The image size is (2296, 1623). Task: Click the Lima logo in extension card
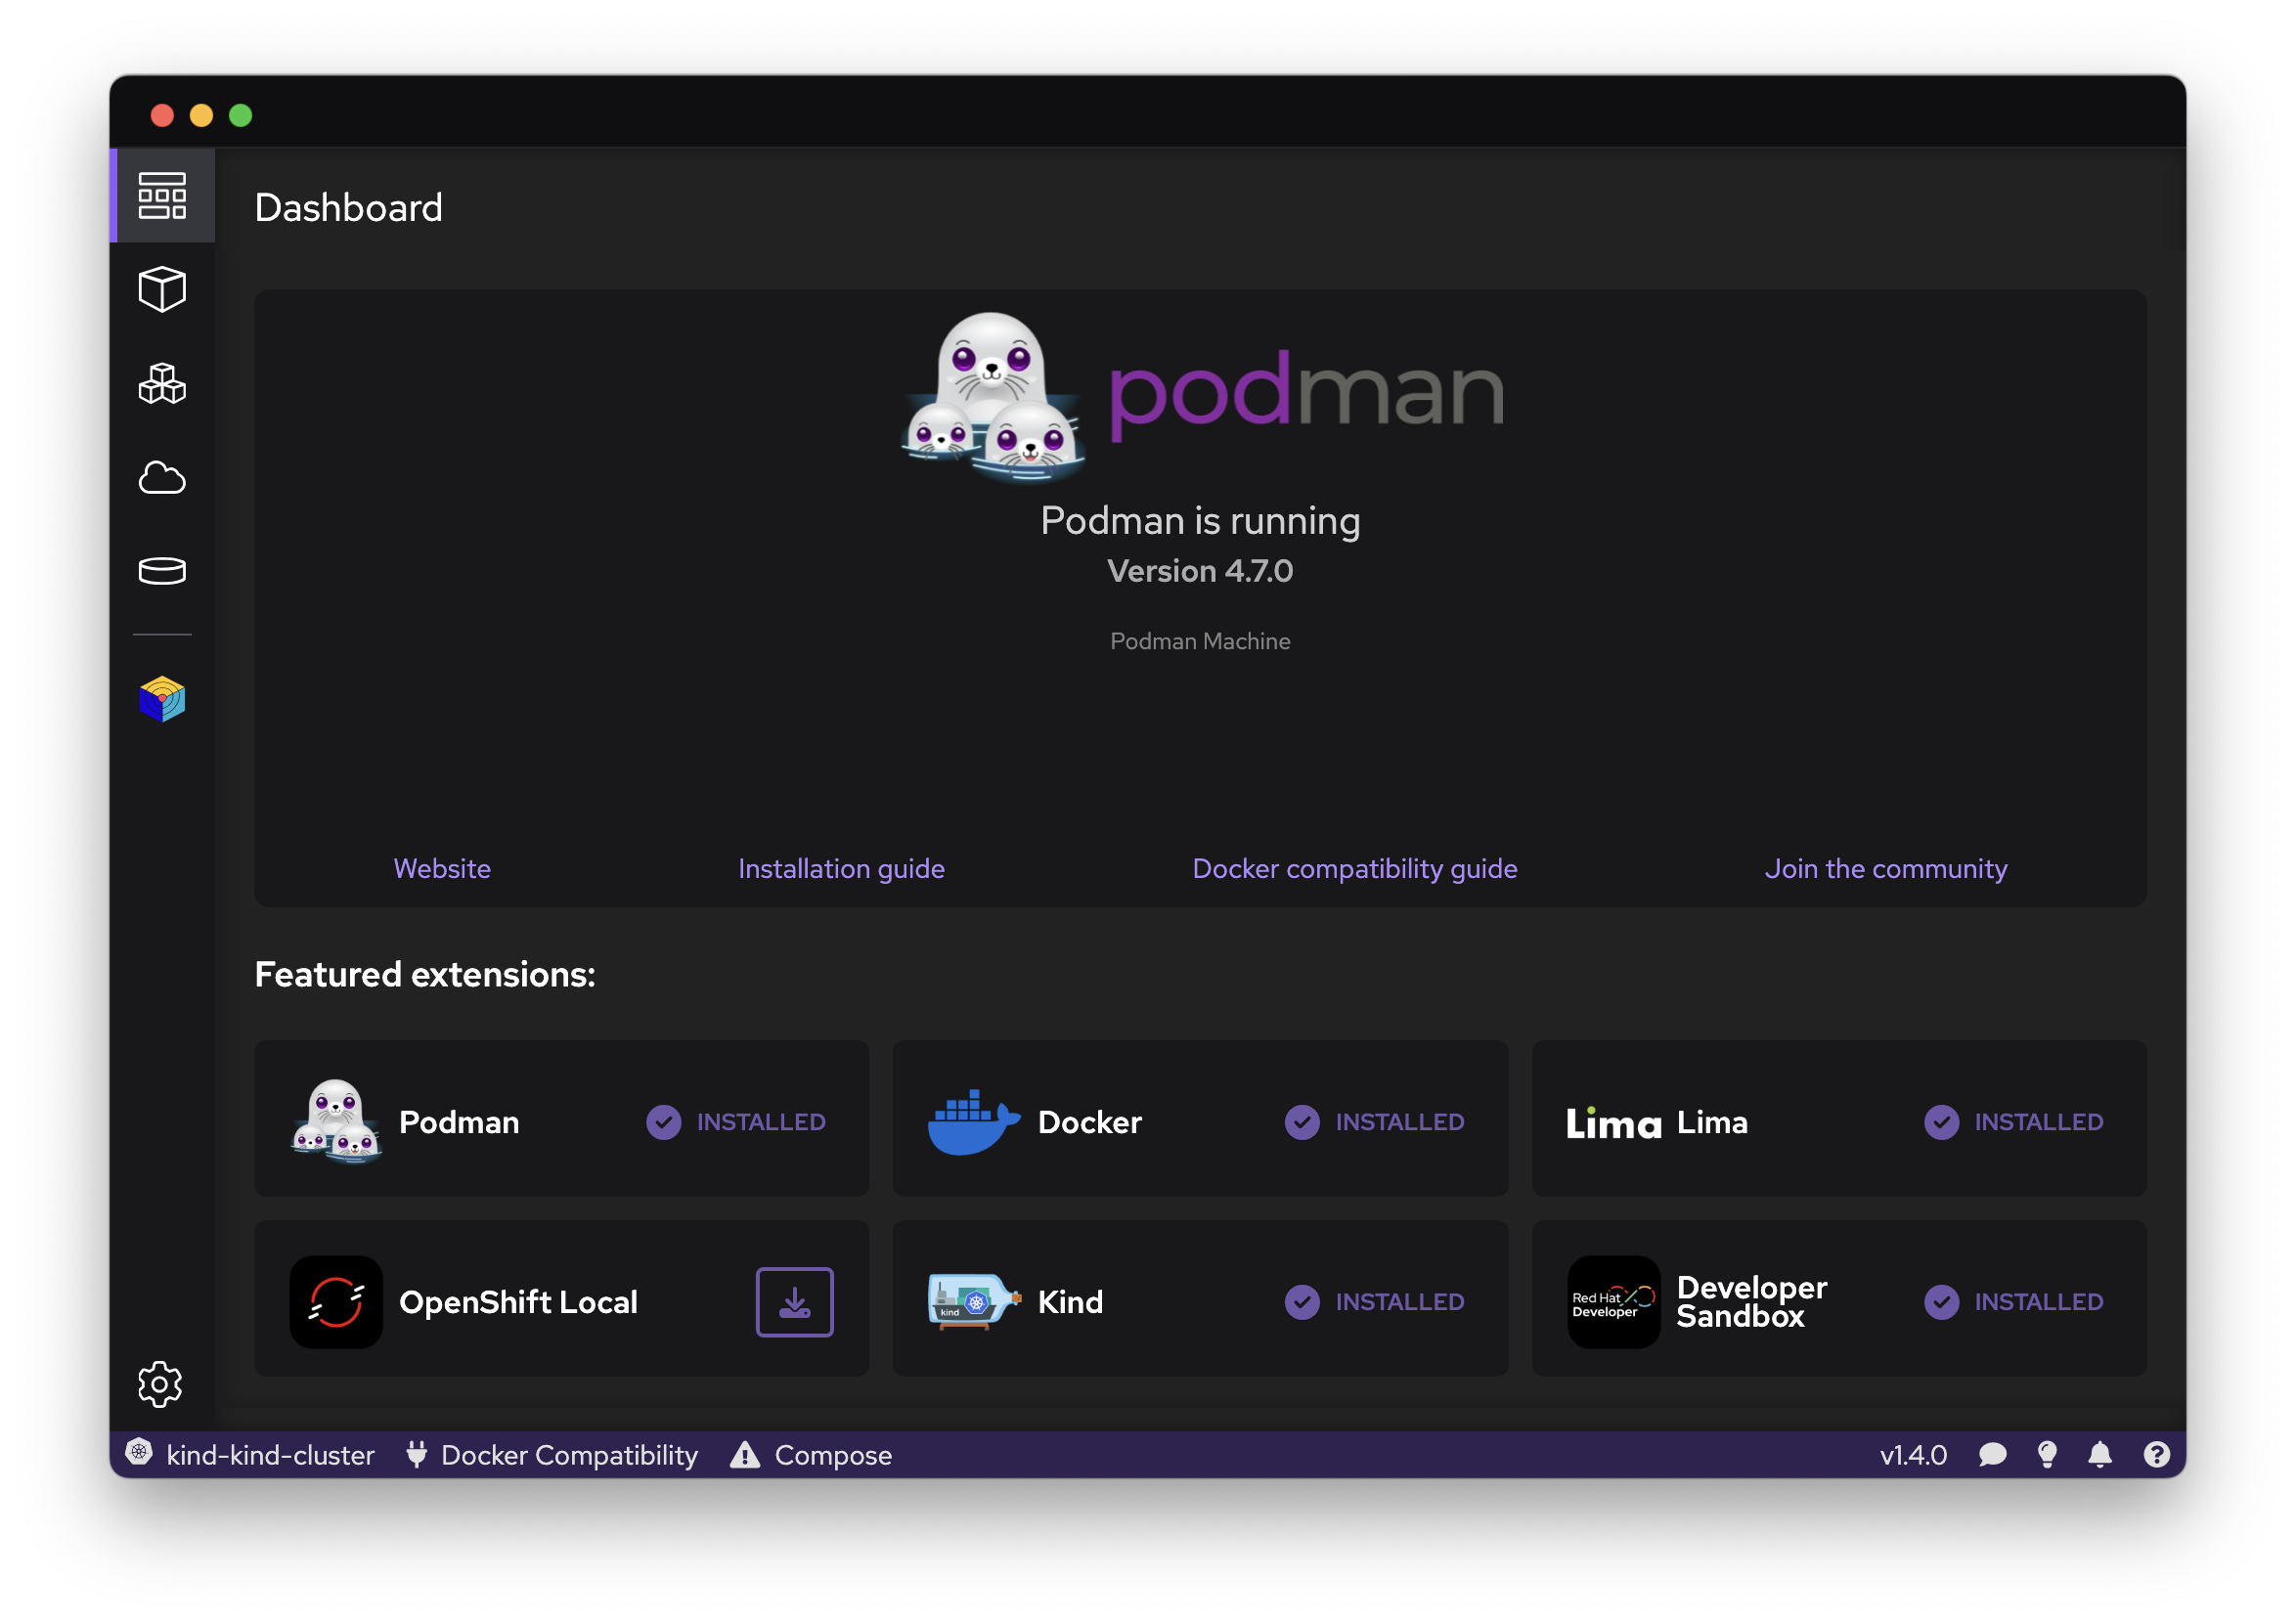tap(1613, 1124)
